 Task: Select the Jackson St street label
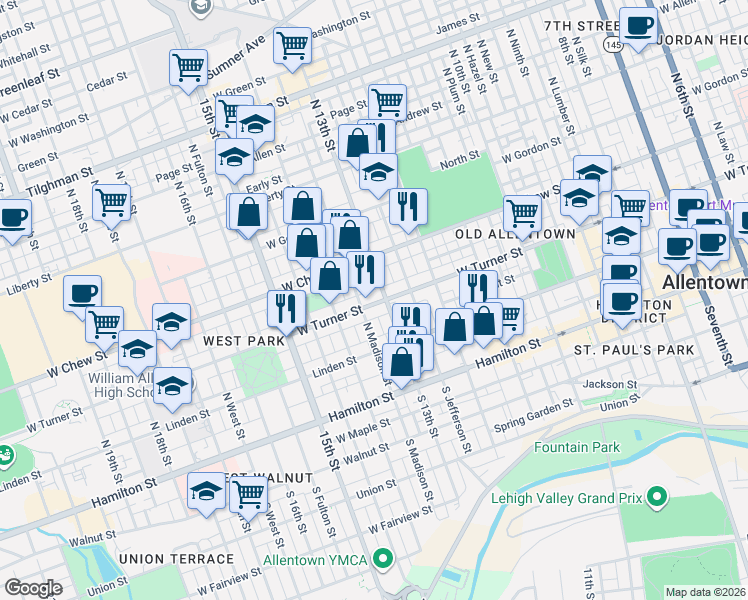pos(610,384)
